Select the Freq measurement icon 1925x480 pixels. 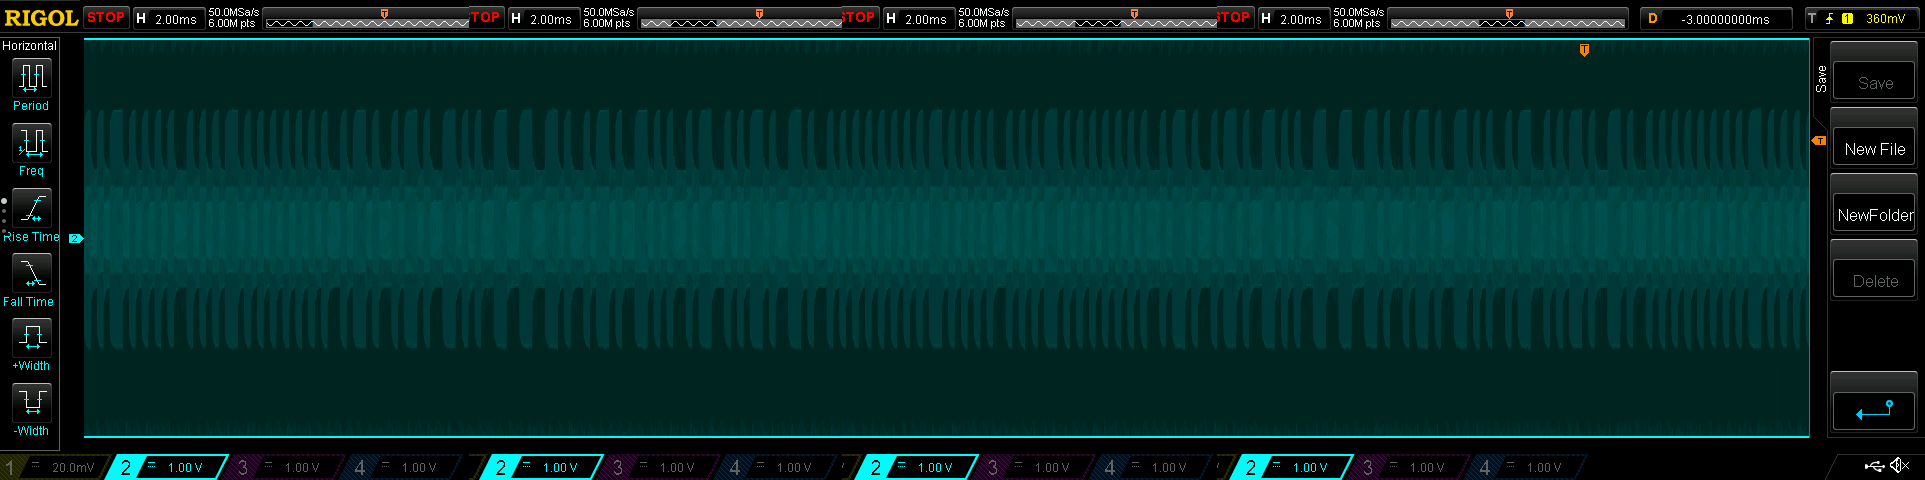(31, 144)
